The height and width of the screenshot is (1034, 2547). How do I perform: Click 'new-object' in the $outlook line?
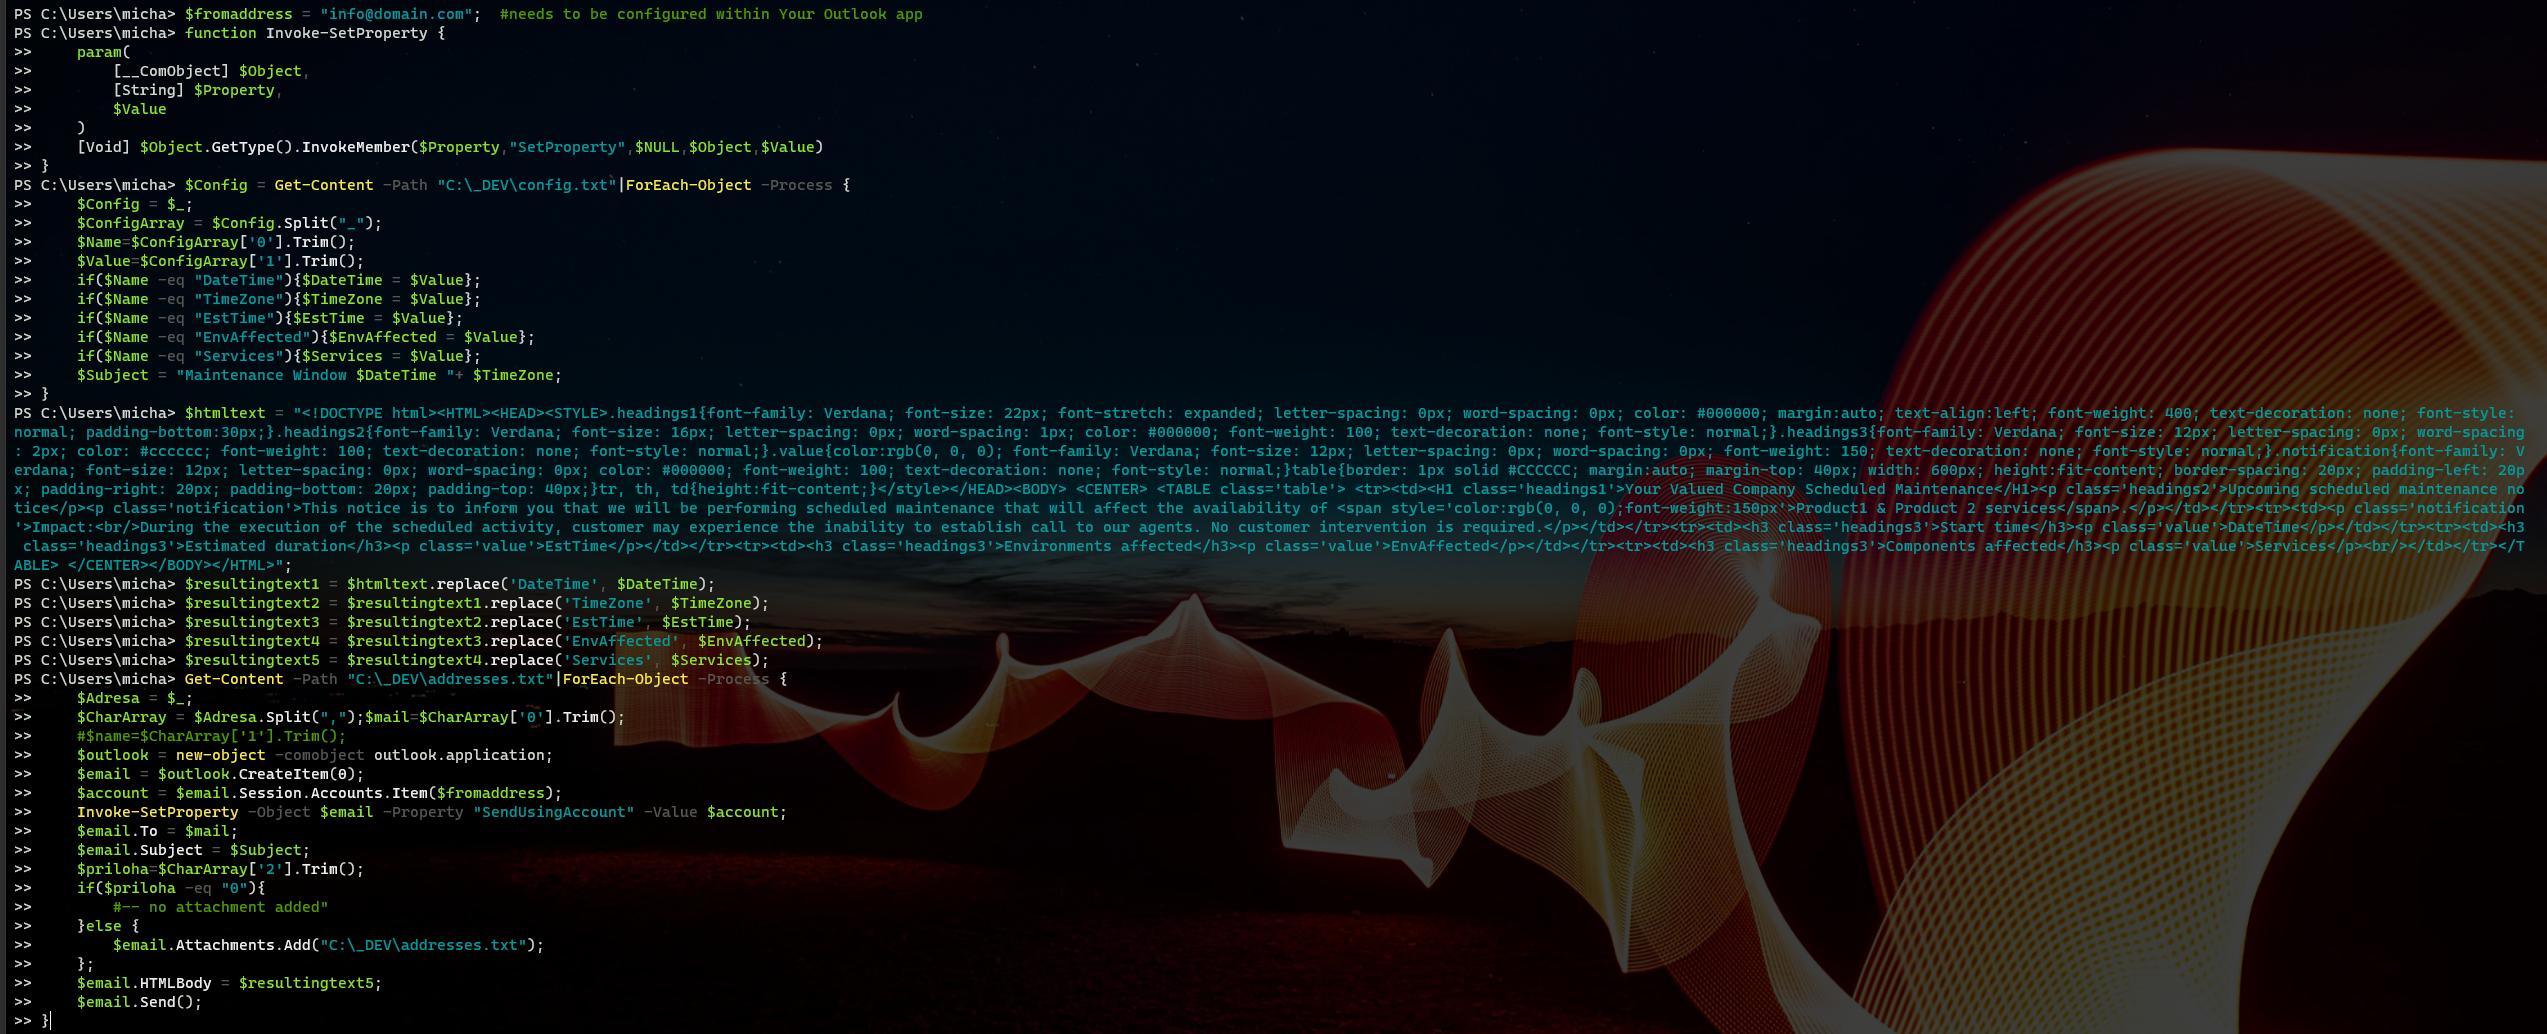221,755
